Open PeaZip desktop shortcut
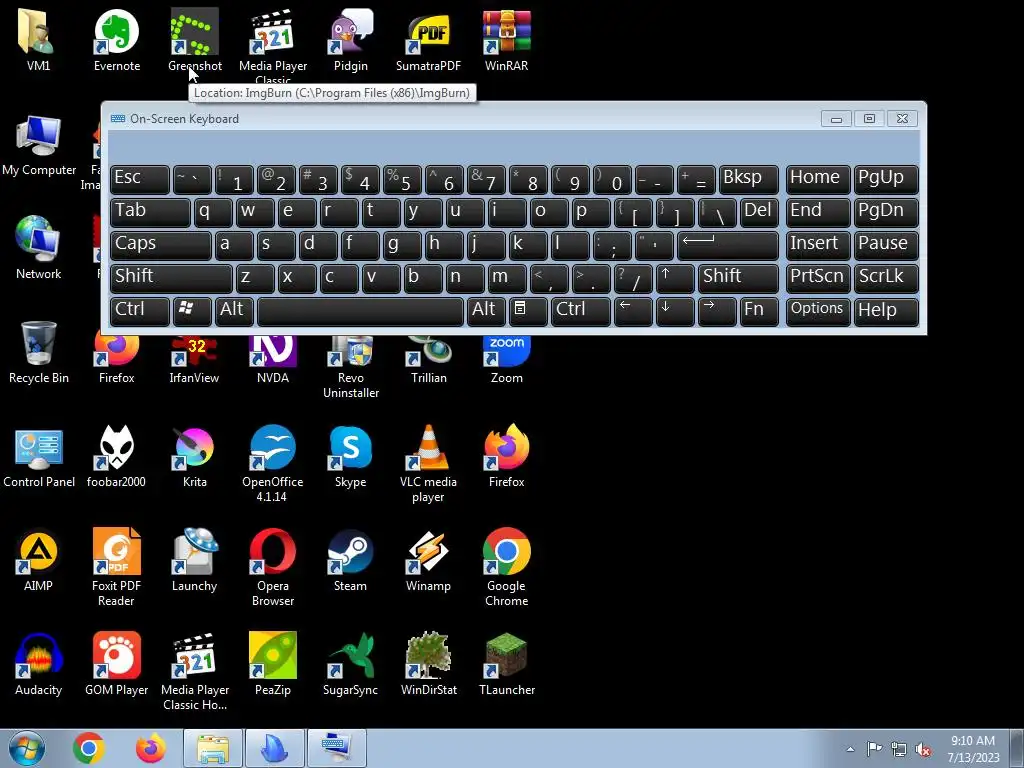 click(272, 665)
